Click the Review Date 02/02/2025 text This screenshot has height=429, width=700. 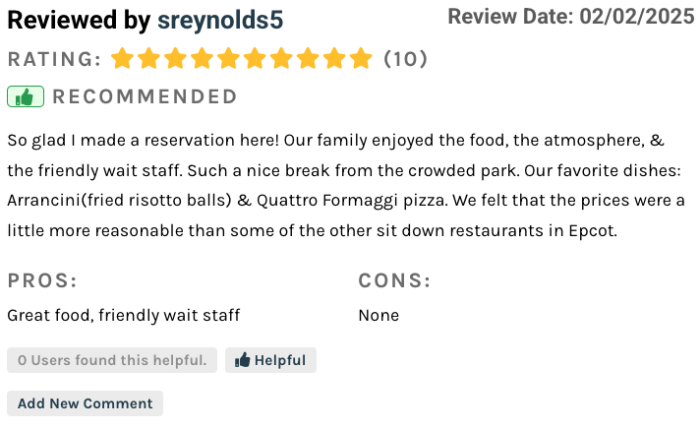point(571,17)
